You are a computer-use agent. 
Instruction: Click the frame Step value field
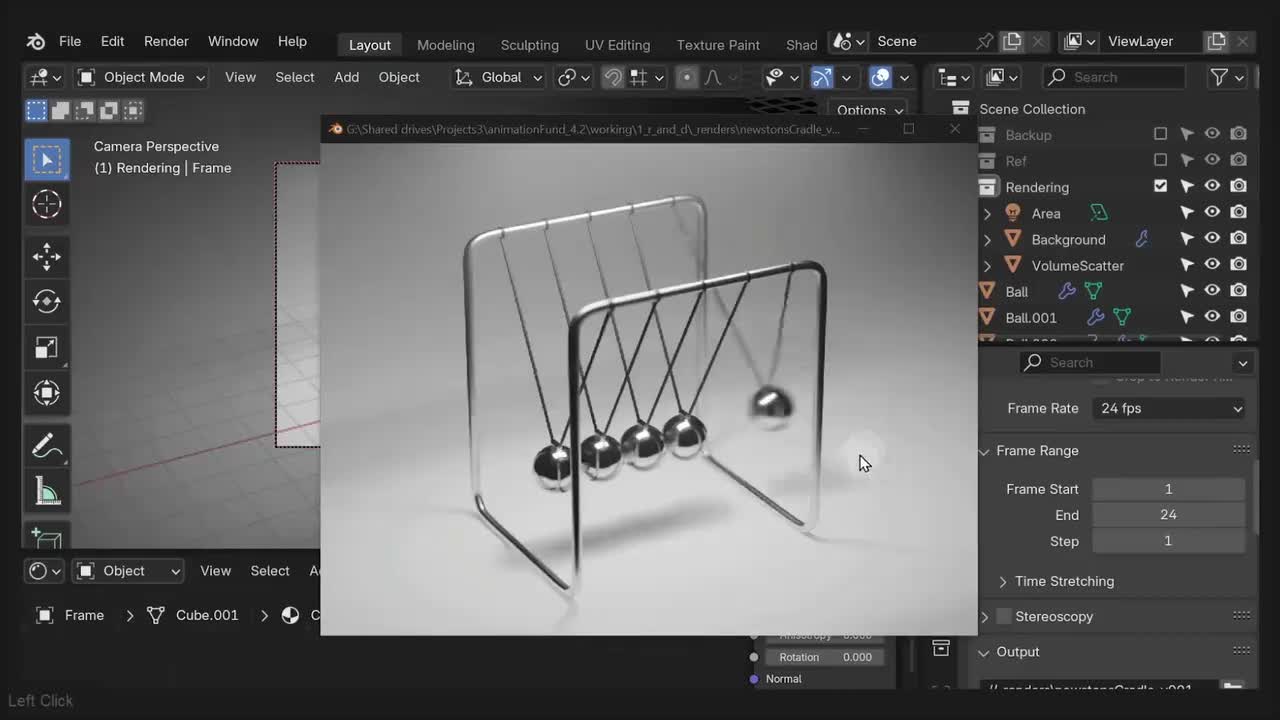tap(1168, 541)
